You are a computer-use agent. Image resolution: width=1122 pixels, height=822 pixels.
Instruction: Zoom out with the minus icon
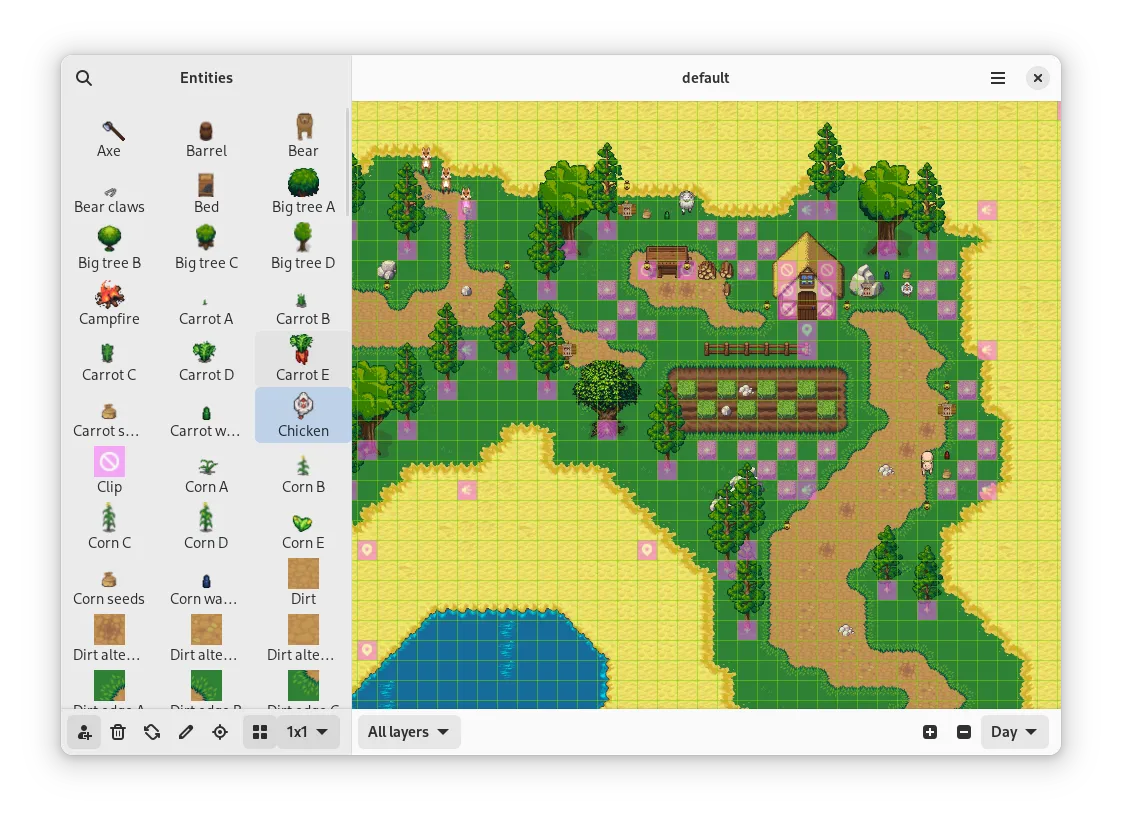(x=964, y=732)
